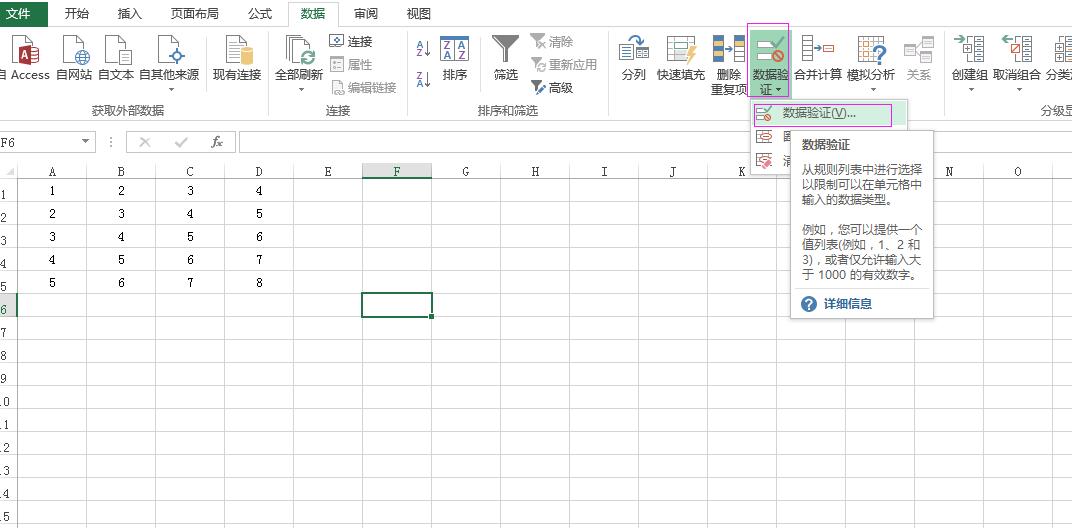Sort ascending A to Z
1072x528 pixels.
click(x=423, y=48)
